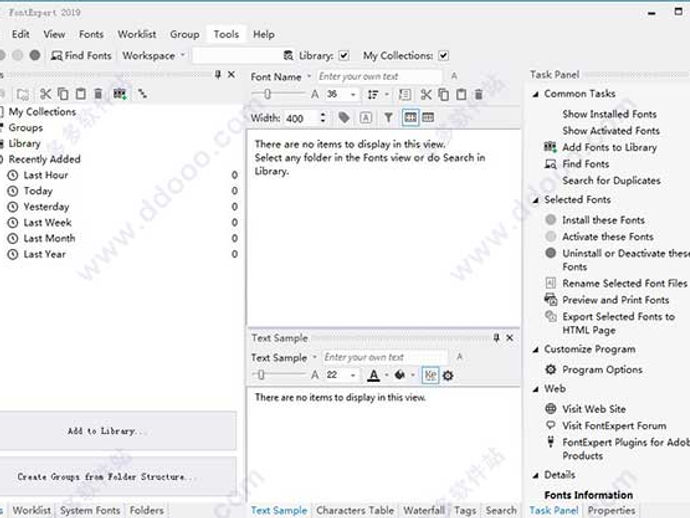The width and height of the screenshot is (690, 518).
Task: Close the left fonts panel
Action: 231,74
